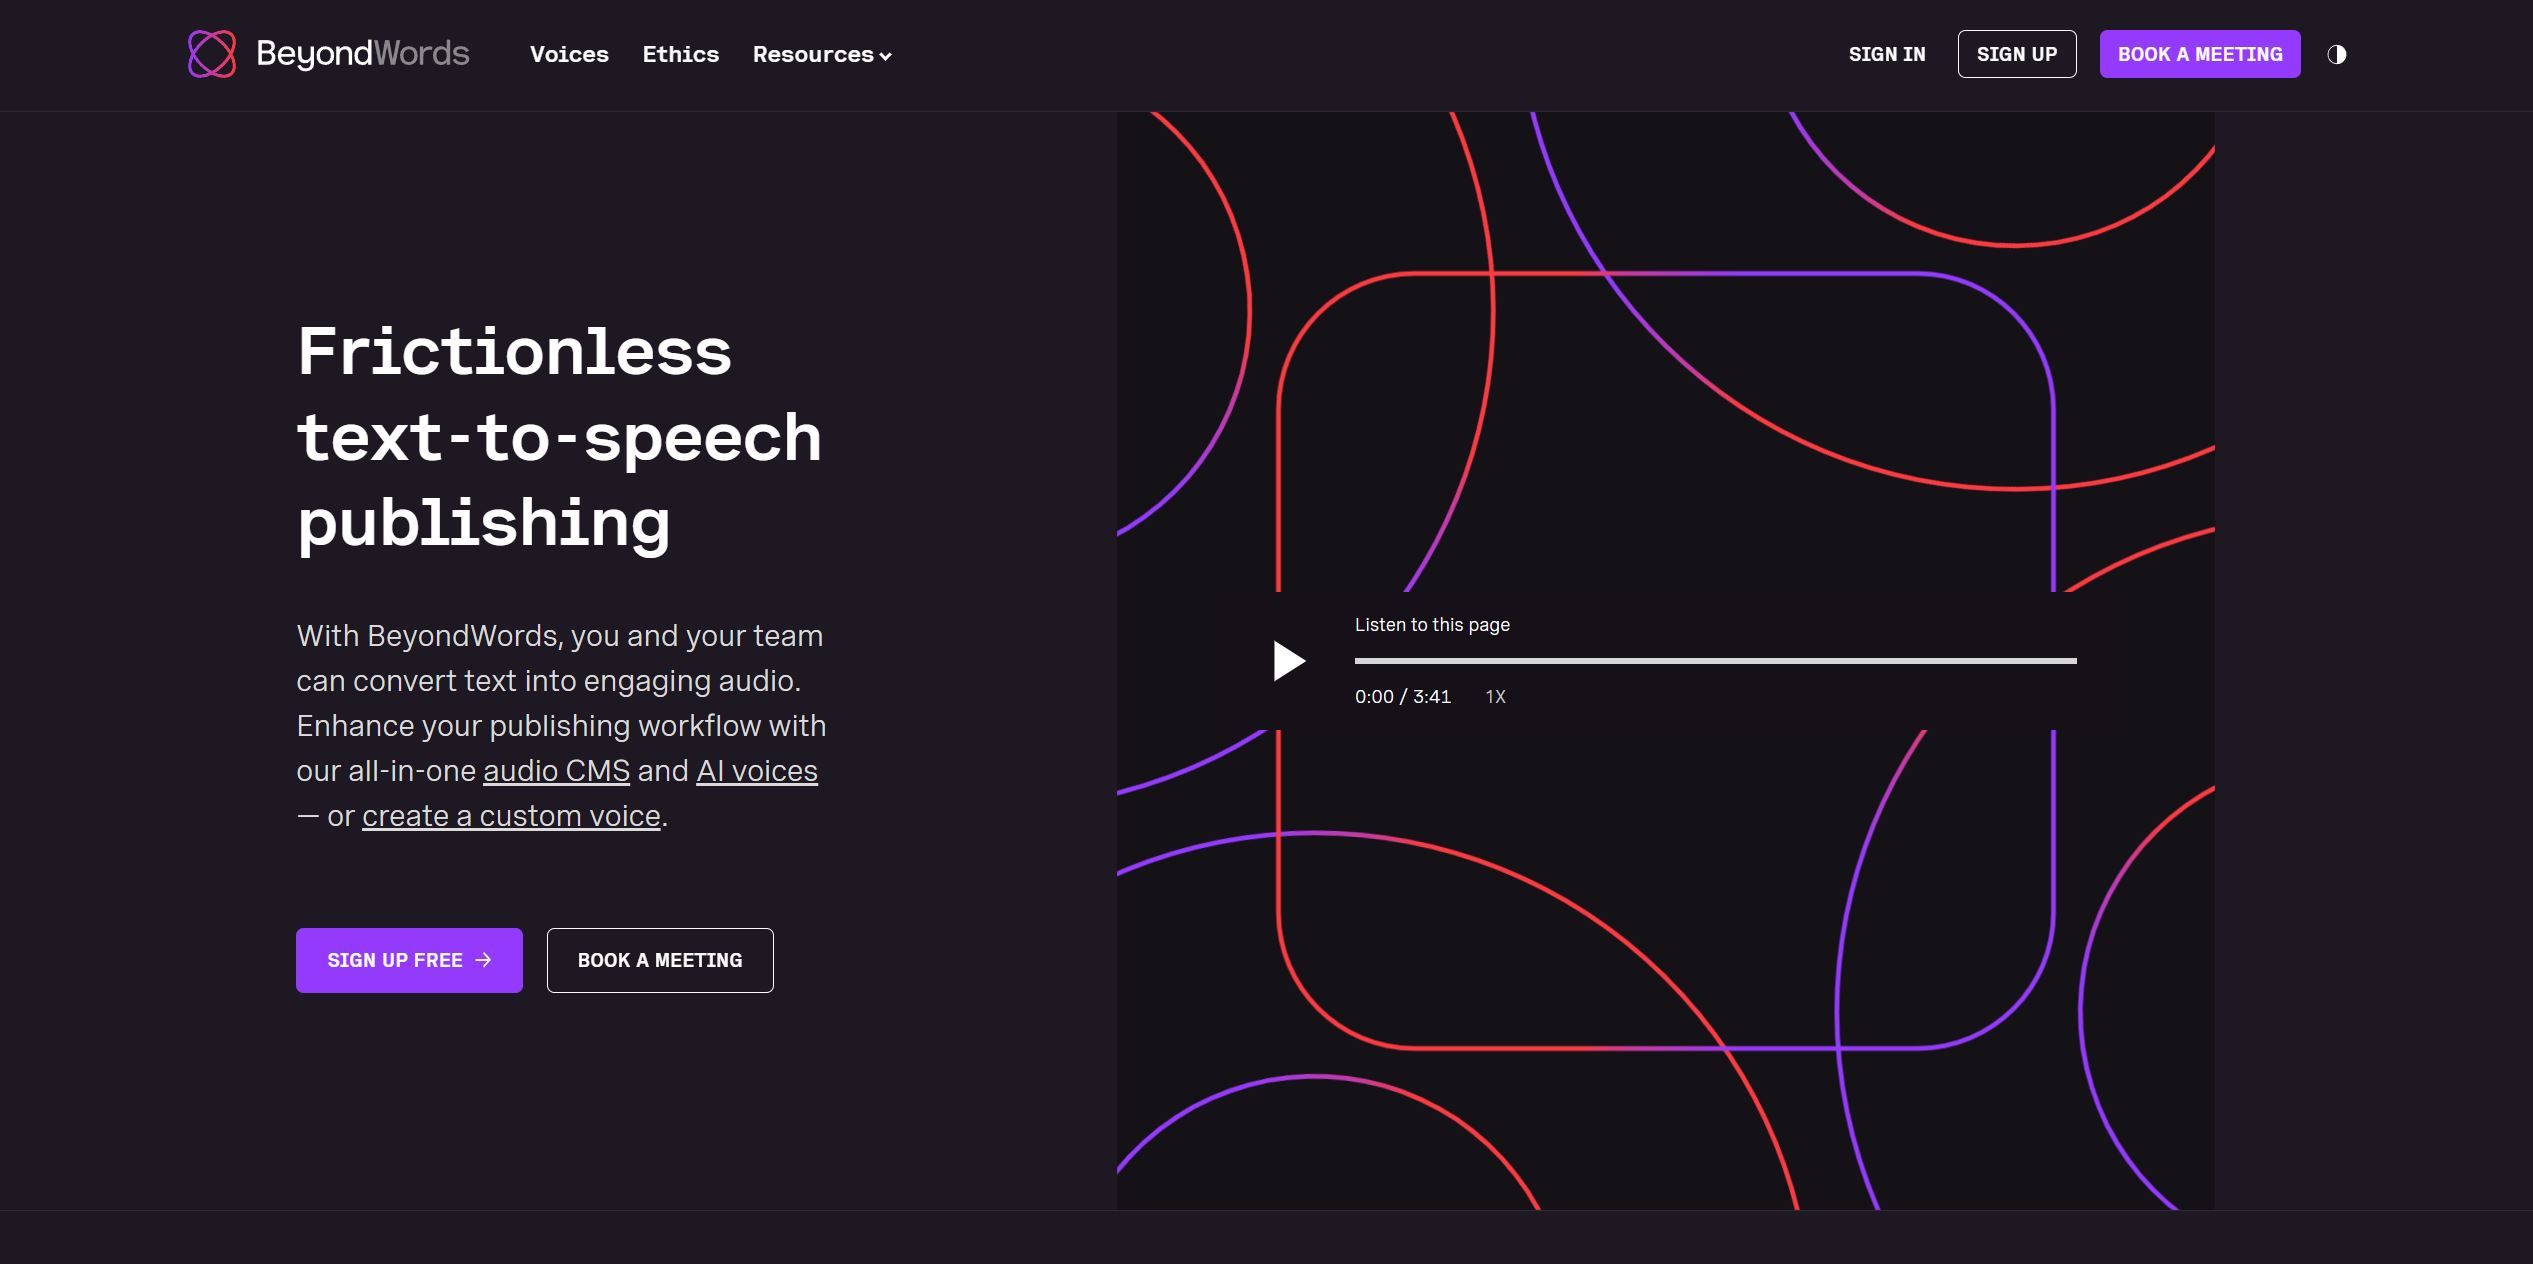Click the arrow icon inside Sign Up Free

click(482, 960)
